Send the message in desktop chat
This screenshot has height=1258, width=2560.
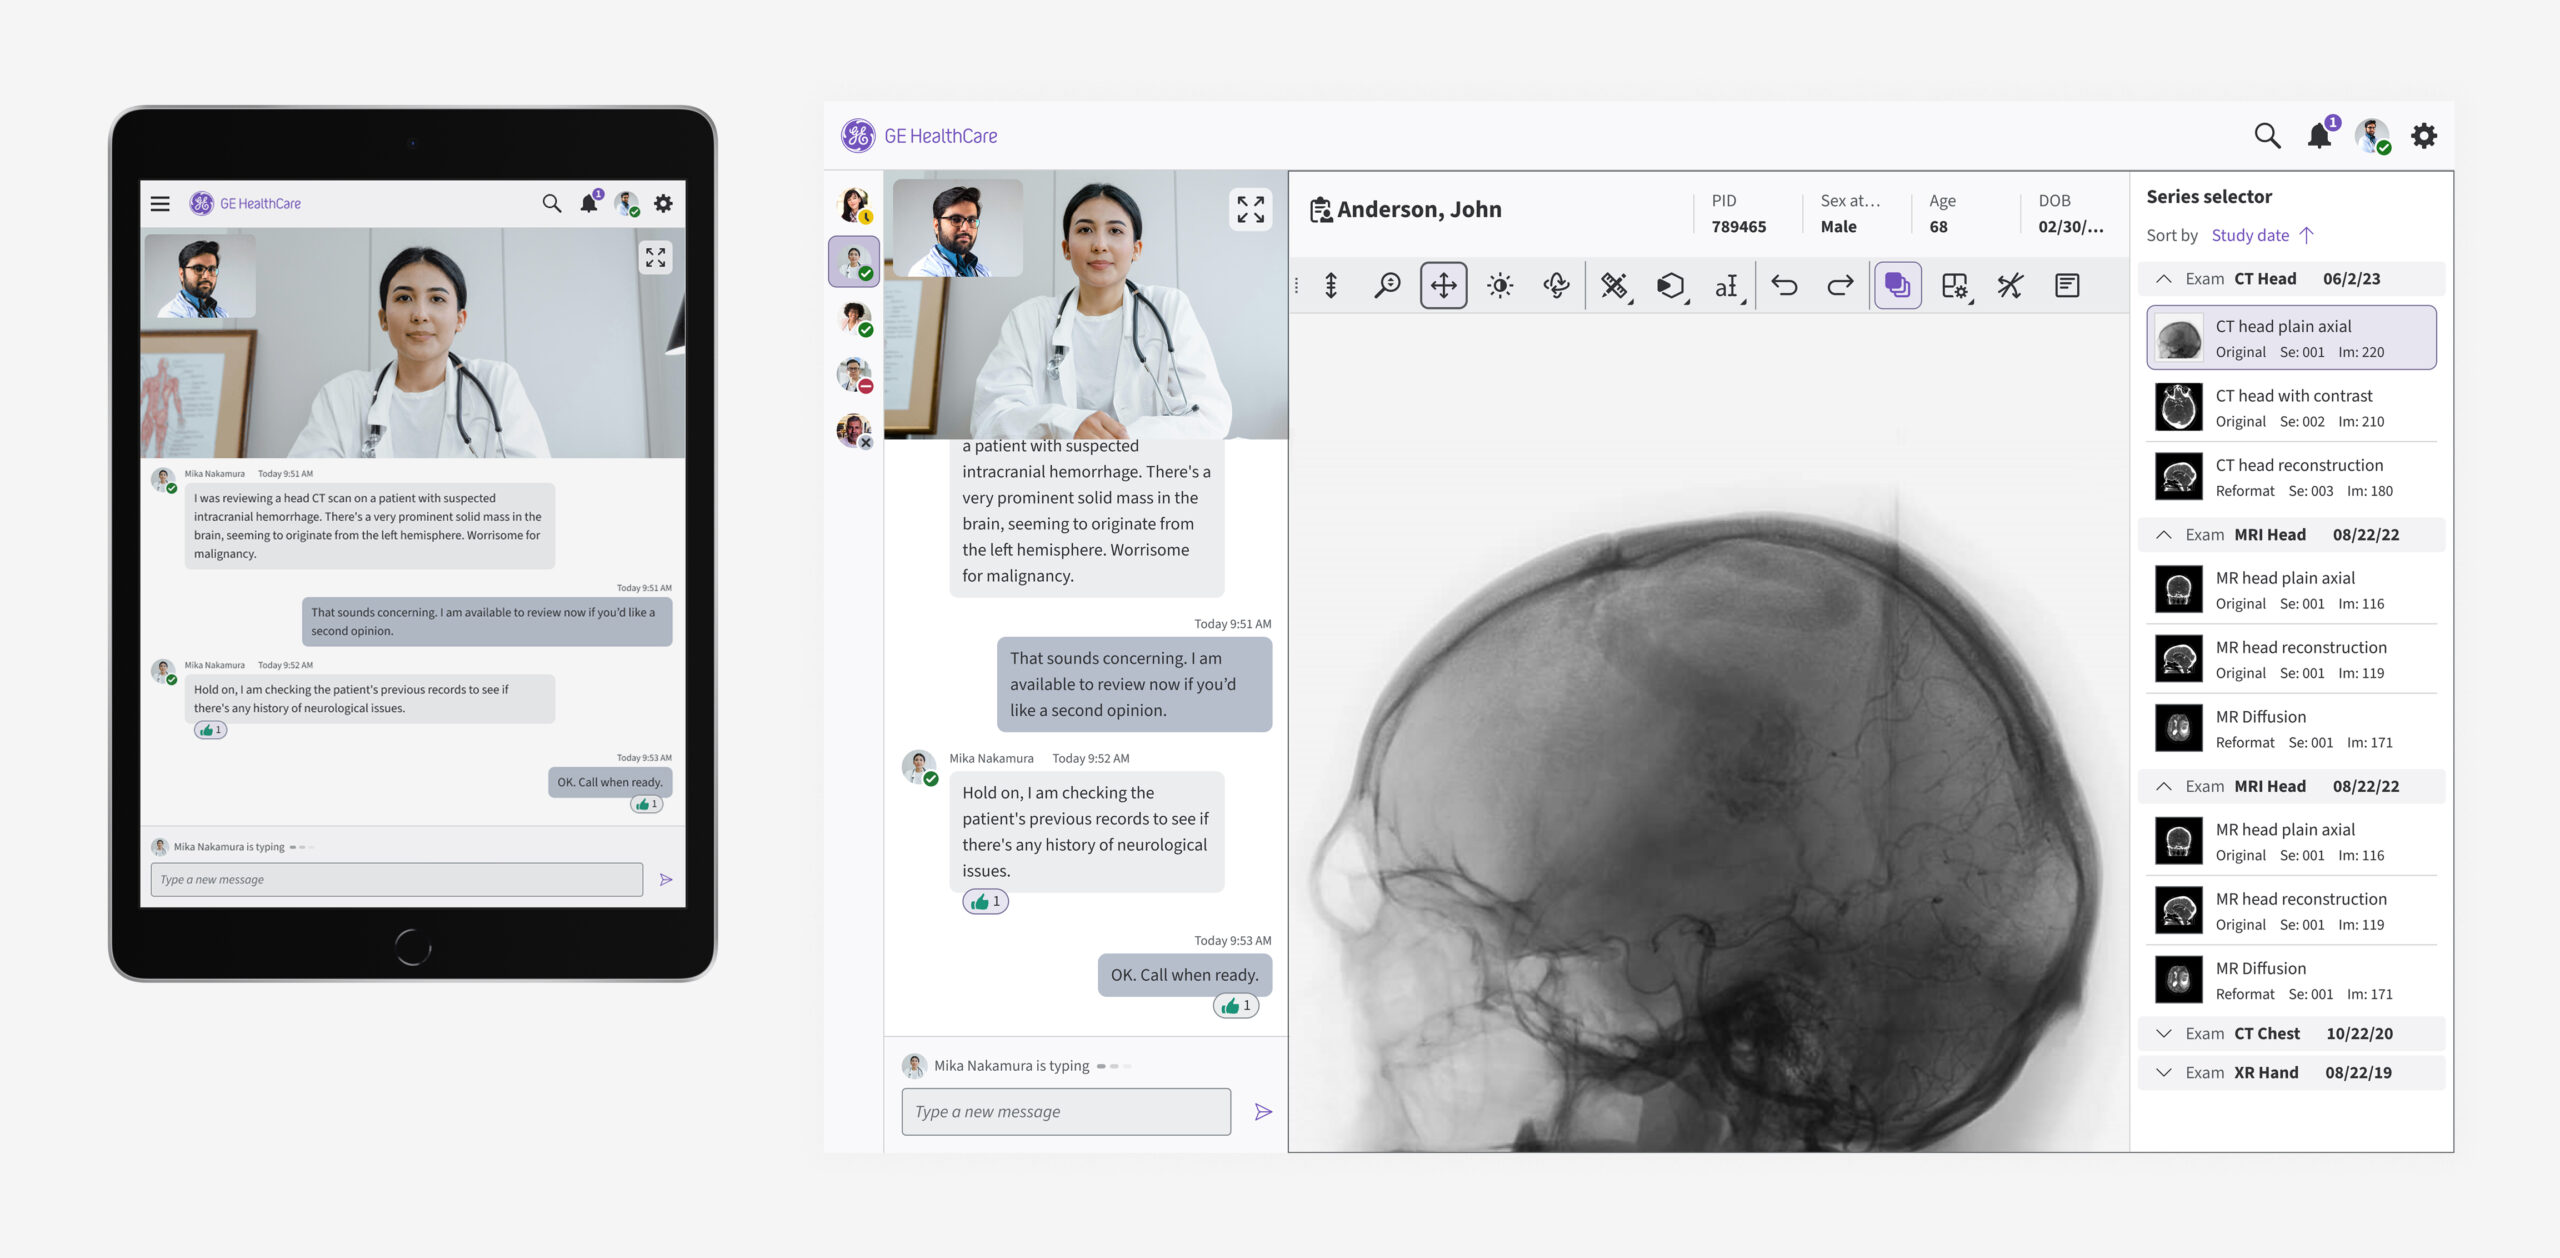coord(1263,1112)
